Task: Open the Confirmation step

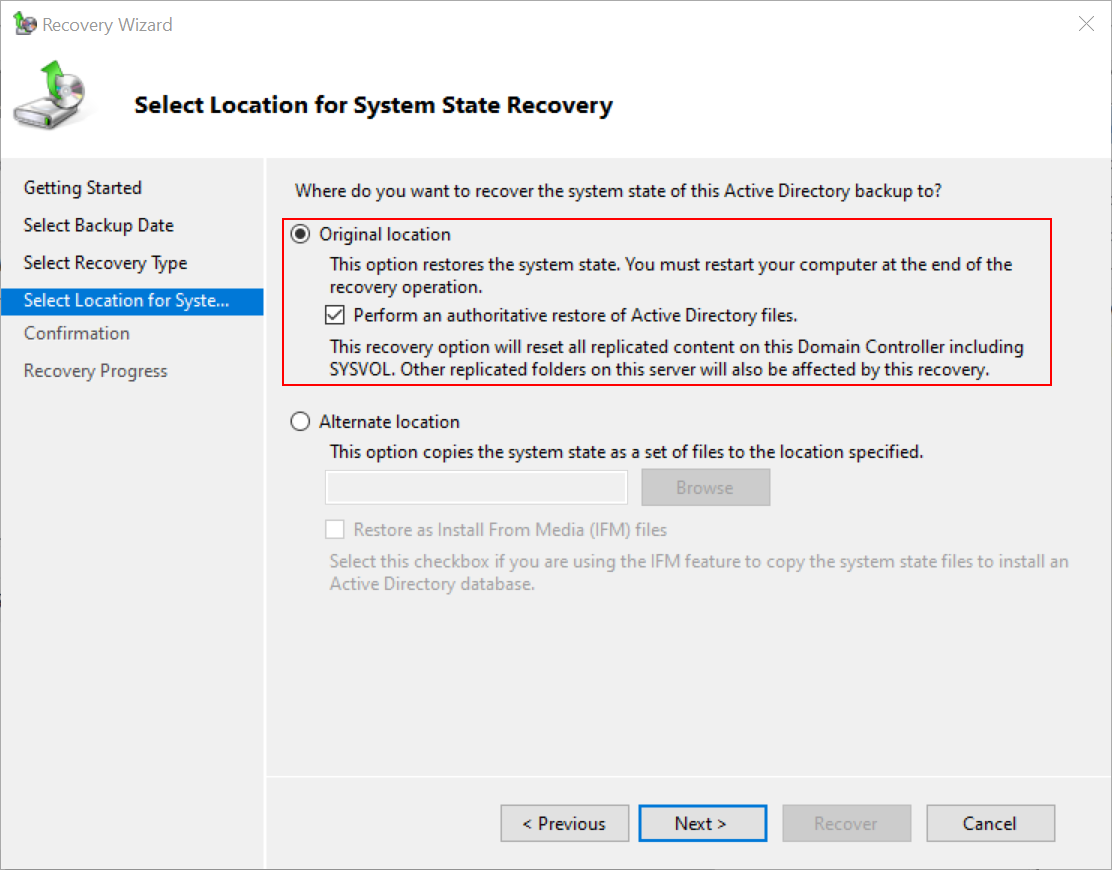Action: (77, 333)
